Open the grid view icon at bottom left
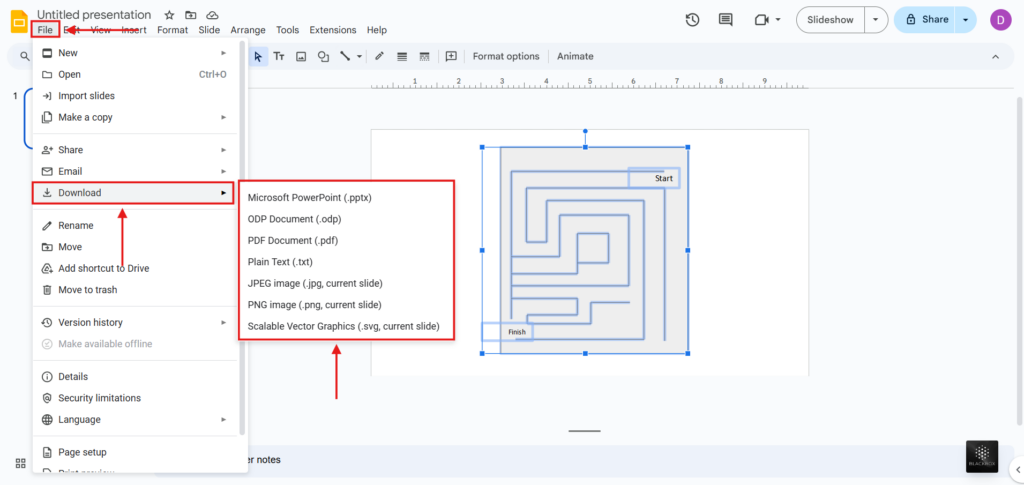The image size is (1024, 485). point(20,463)
